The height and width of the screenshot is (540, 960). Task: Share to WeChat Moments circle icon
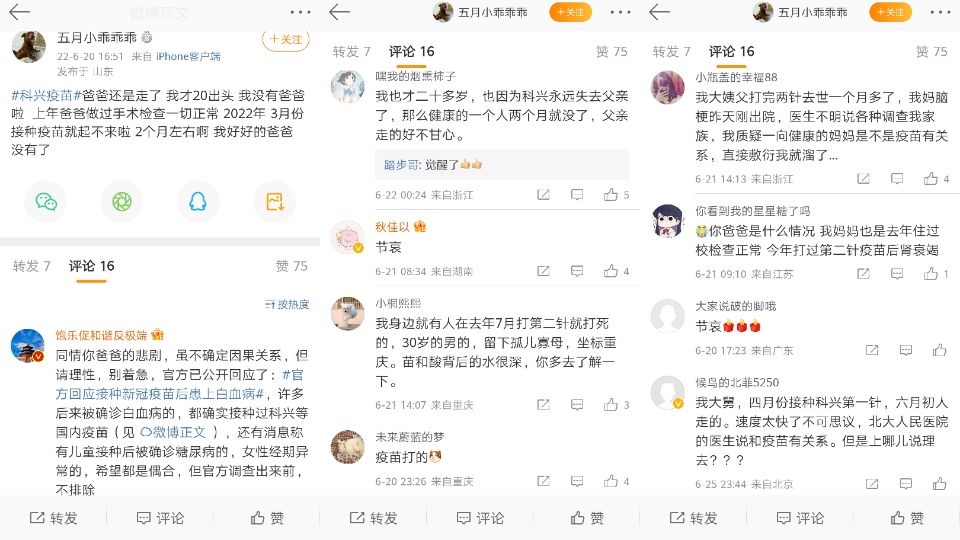click(122, 201)
